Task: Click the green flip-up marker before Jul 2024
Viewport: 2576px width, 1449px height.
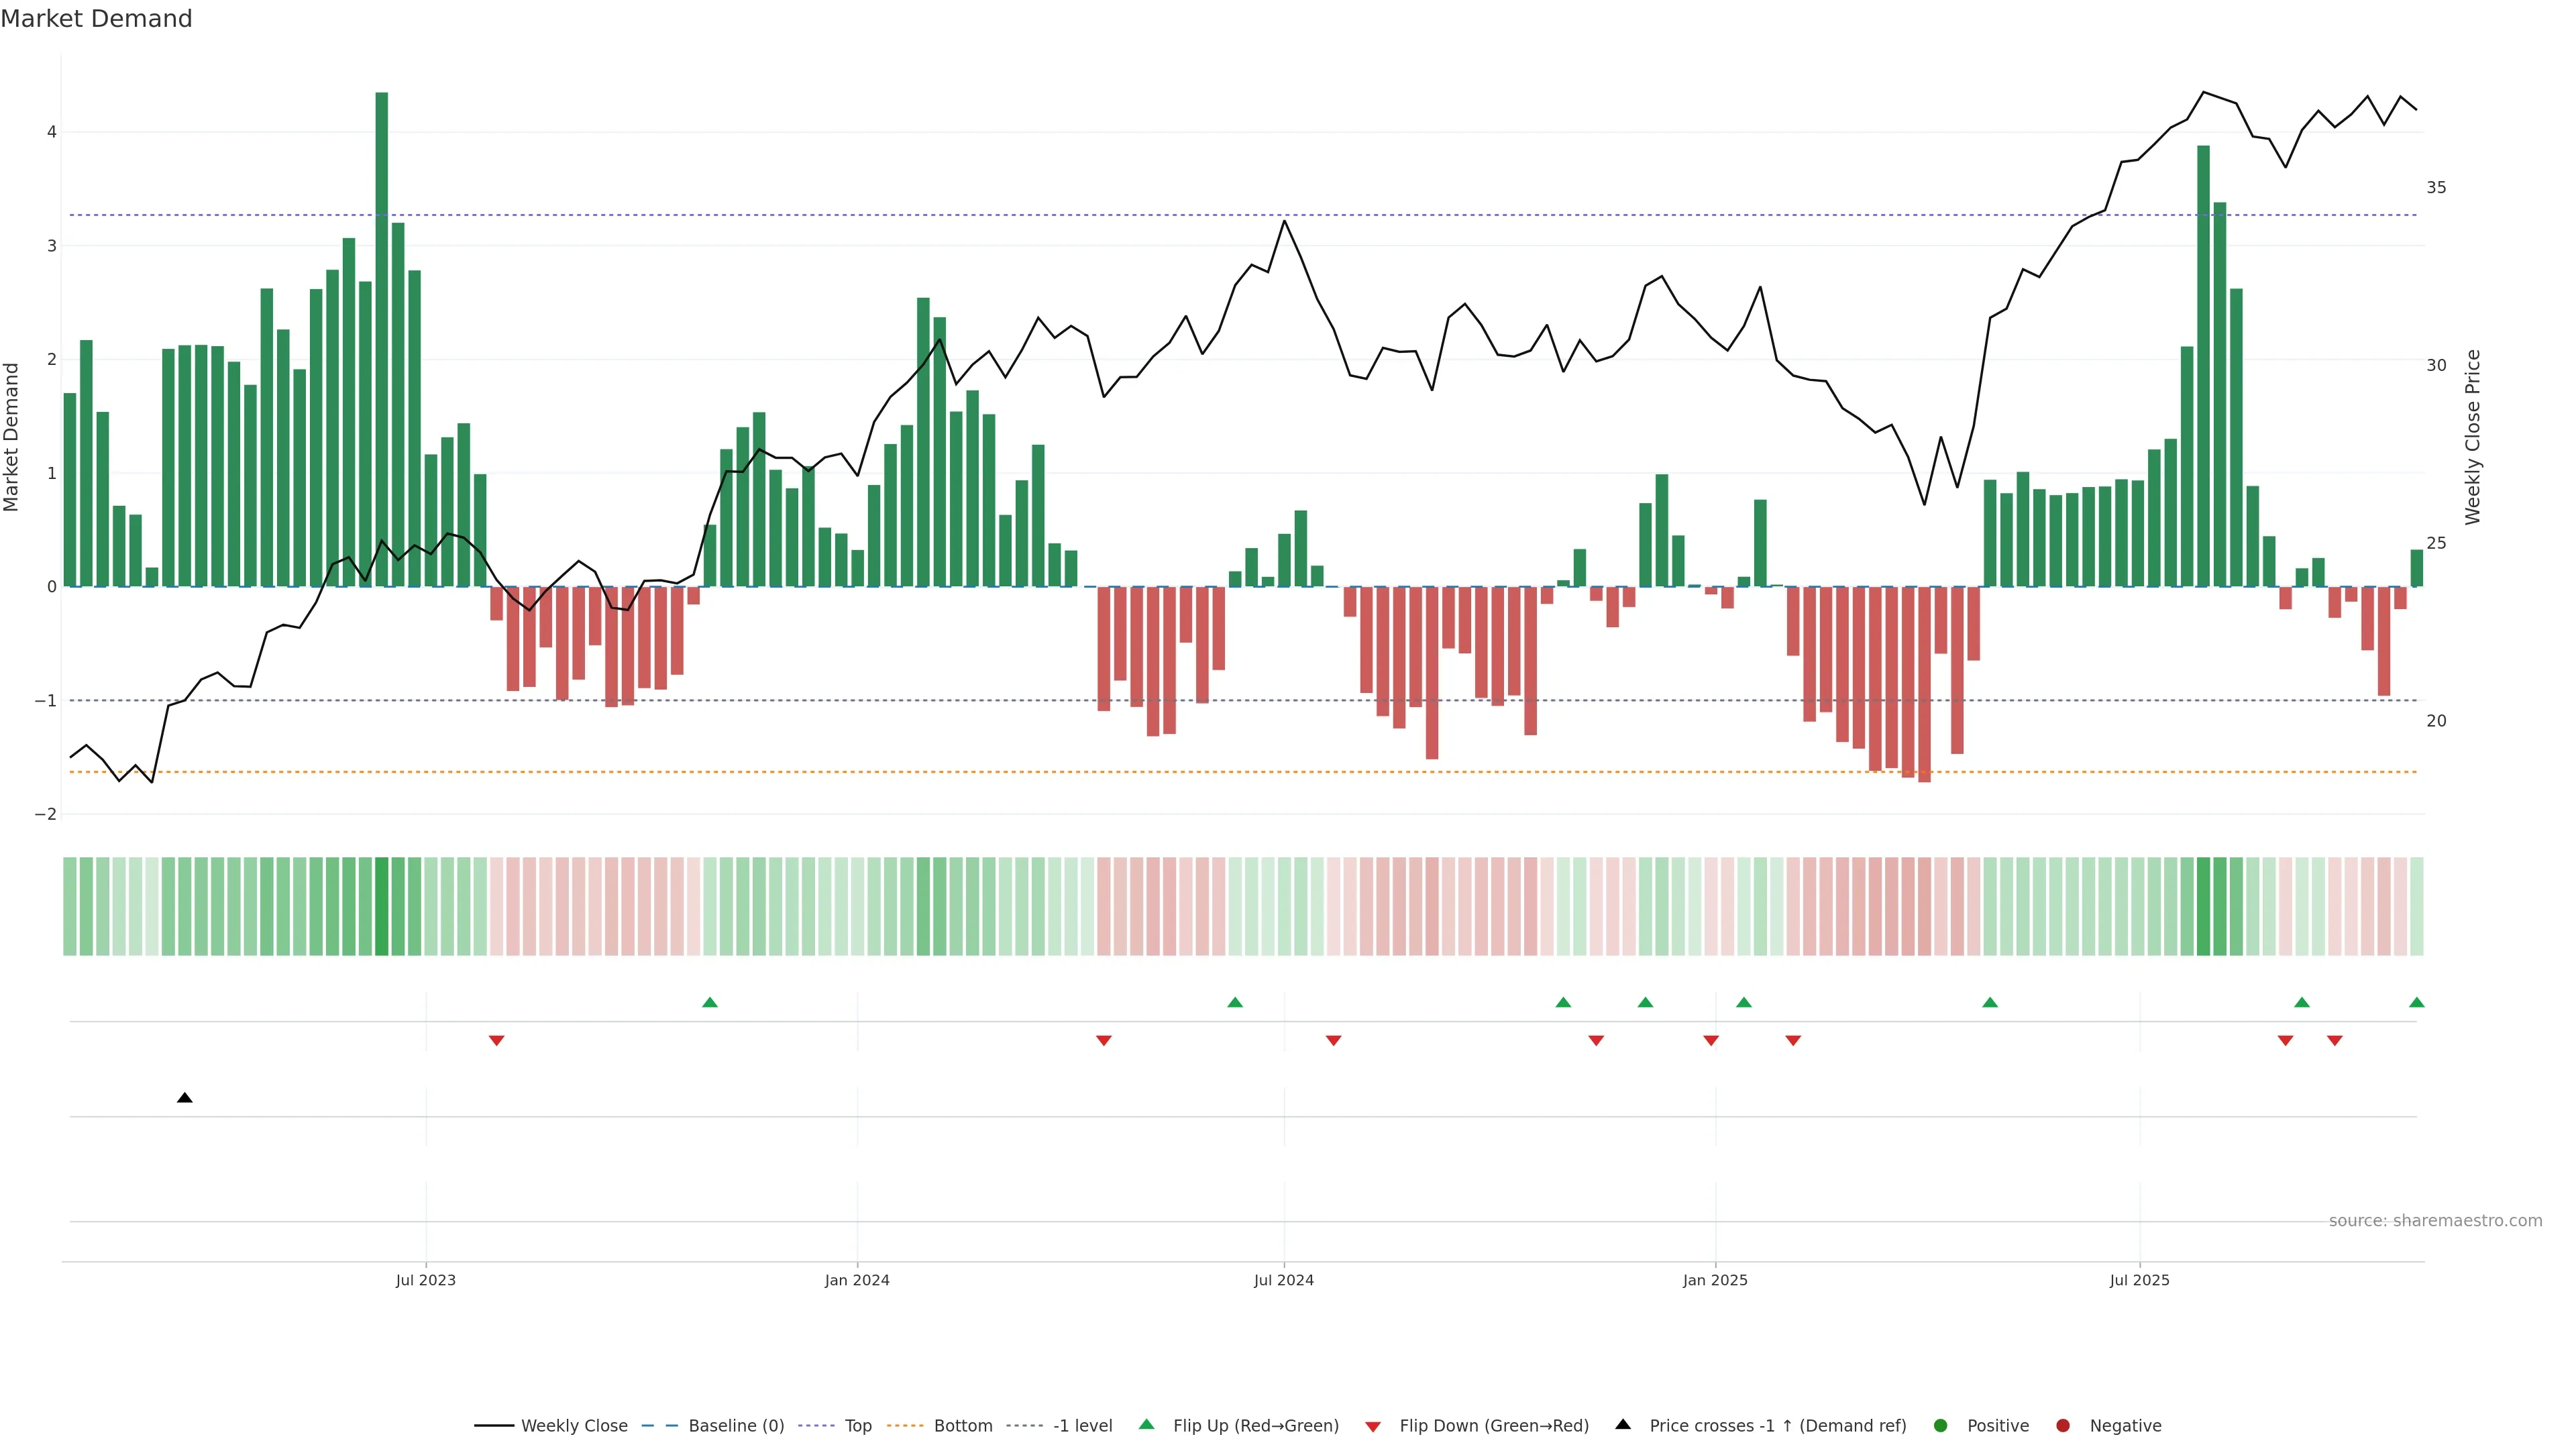Action: tap(1235, 1002)
